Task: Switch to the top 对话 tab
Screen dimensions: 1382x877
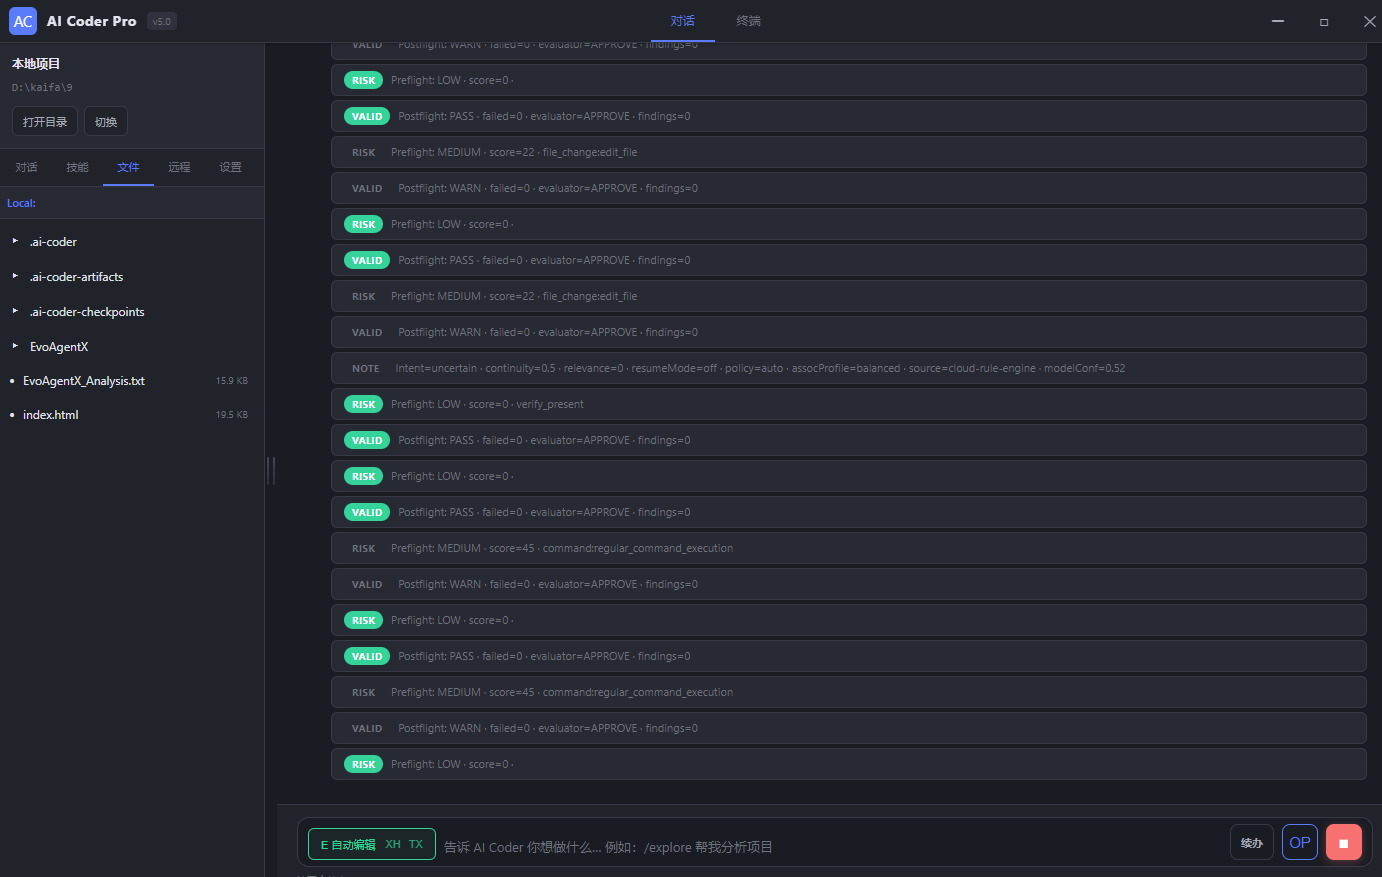Action: click(x=683, y=21)
